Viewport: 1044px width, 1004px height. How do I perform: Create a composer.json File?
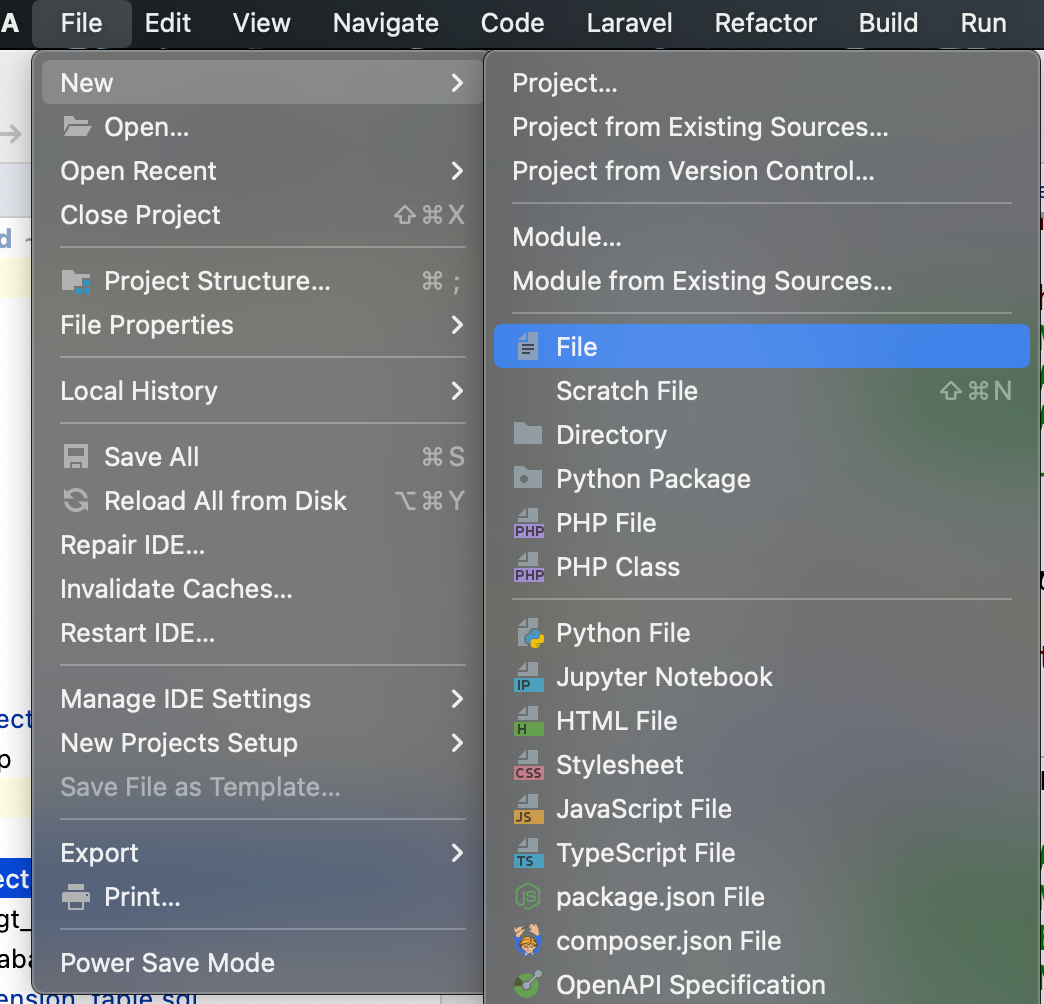pyautogui.click(x=667, y=940)
